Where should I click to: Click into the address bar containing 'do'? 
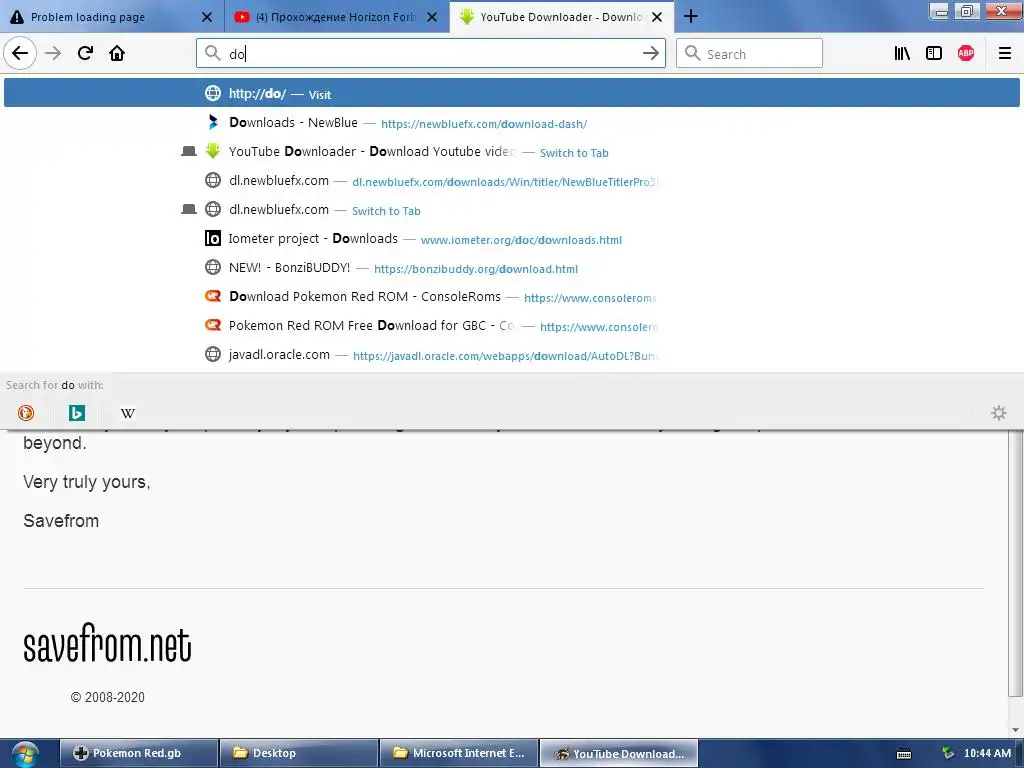click(x=431, y=54)
